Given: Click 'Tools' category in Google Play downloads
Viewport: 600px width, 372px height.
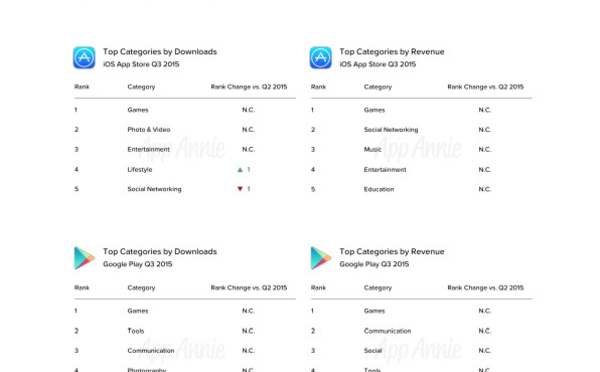Looking at the screenshot, I should (x=136, y=331).
